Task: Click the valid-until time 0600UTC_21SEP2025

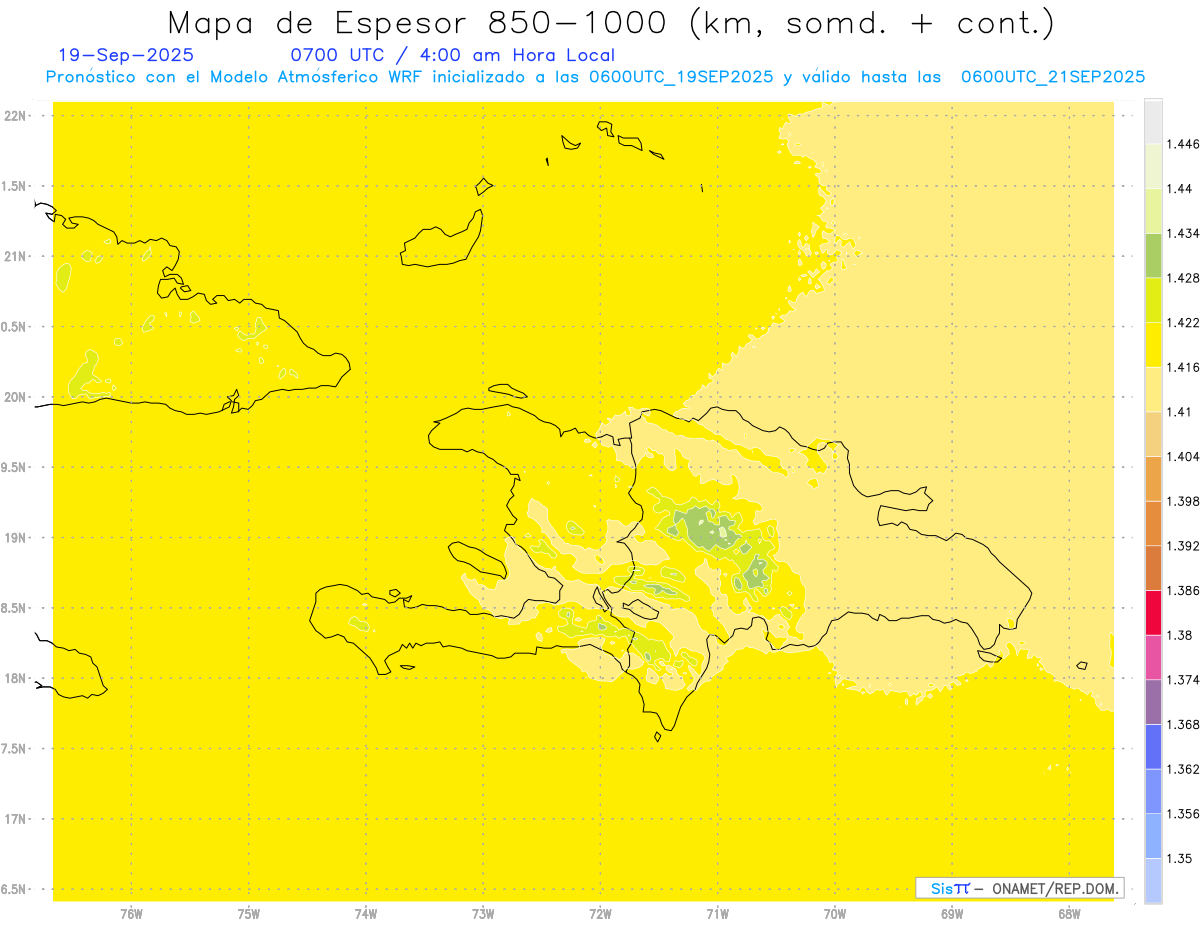Action: point(1052,77)
